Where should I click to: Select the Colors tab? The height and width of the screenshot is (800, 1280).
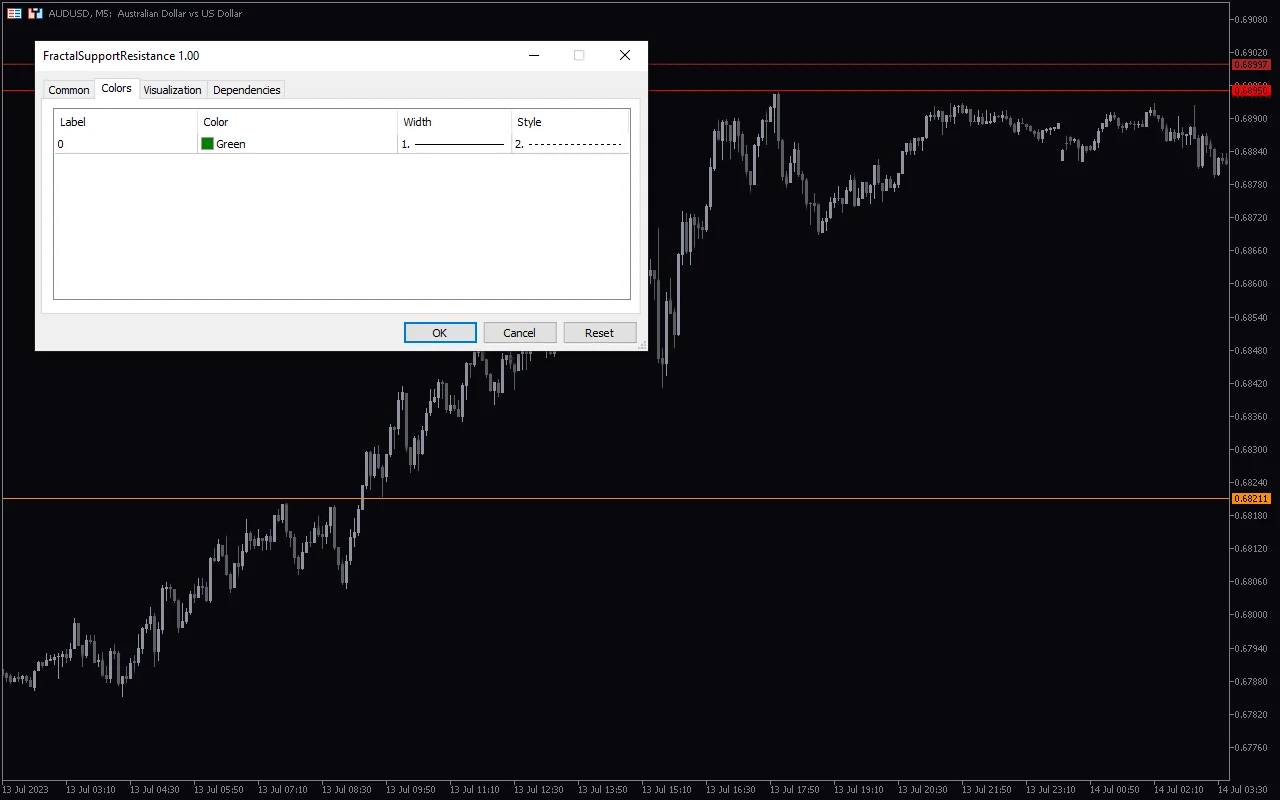[116, 89]
